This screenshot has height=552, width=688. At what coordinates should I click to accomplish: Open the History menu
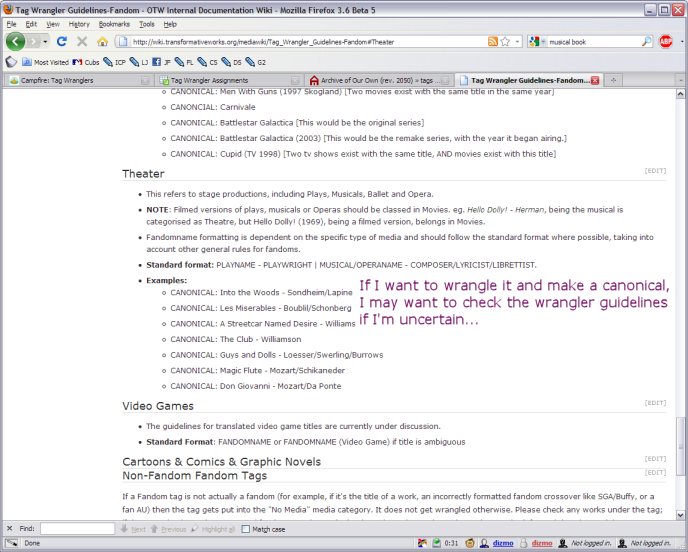tap(79, 24)
